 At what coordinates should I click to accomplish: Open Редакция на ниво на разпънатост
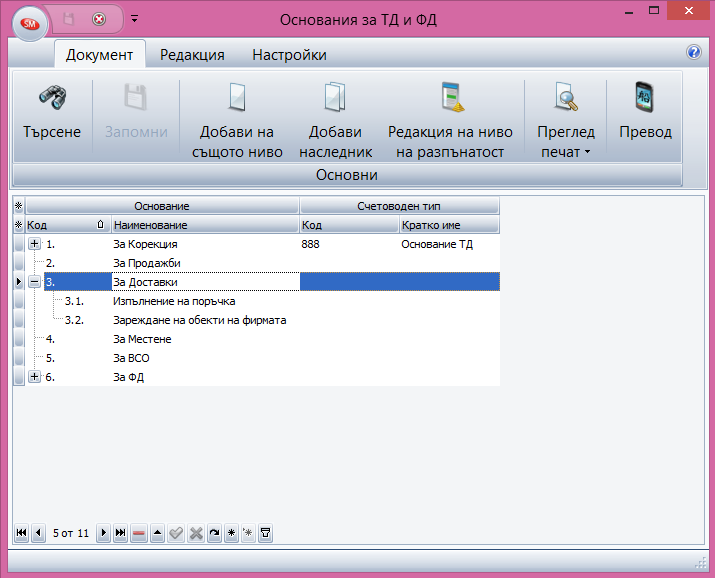(x=450, y=121)
